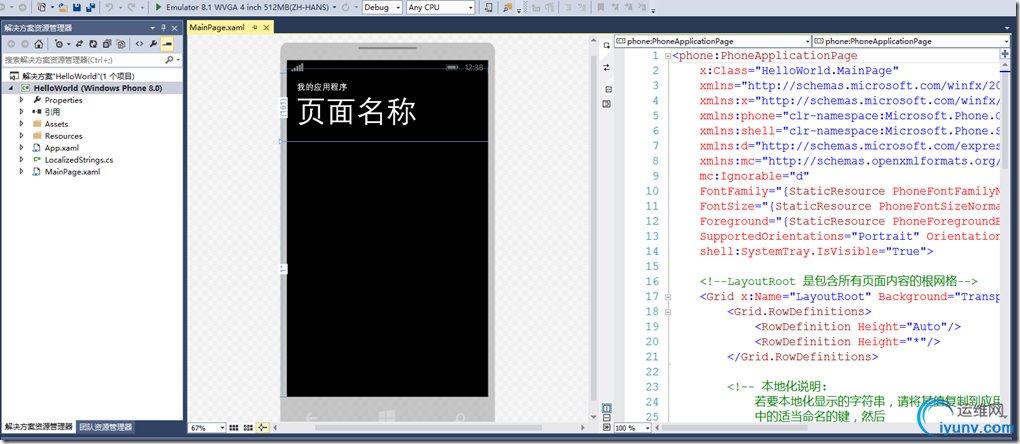Open the Any CPU platform dropdown
1020x444 pixels.
point(470,7)
